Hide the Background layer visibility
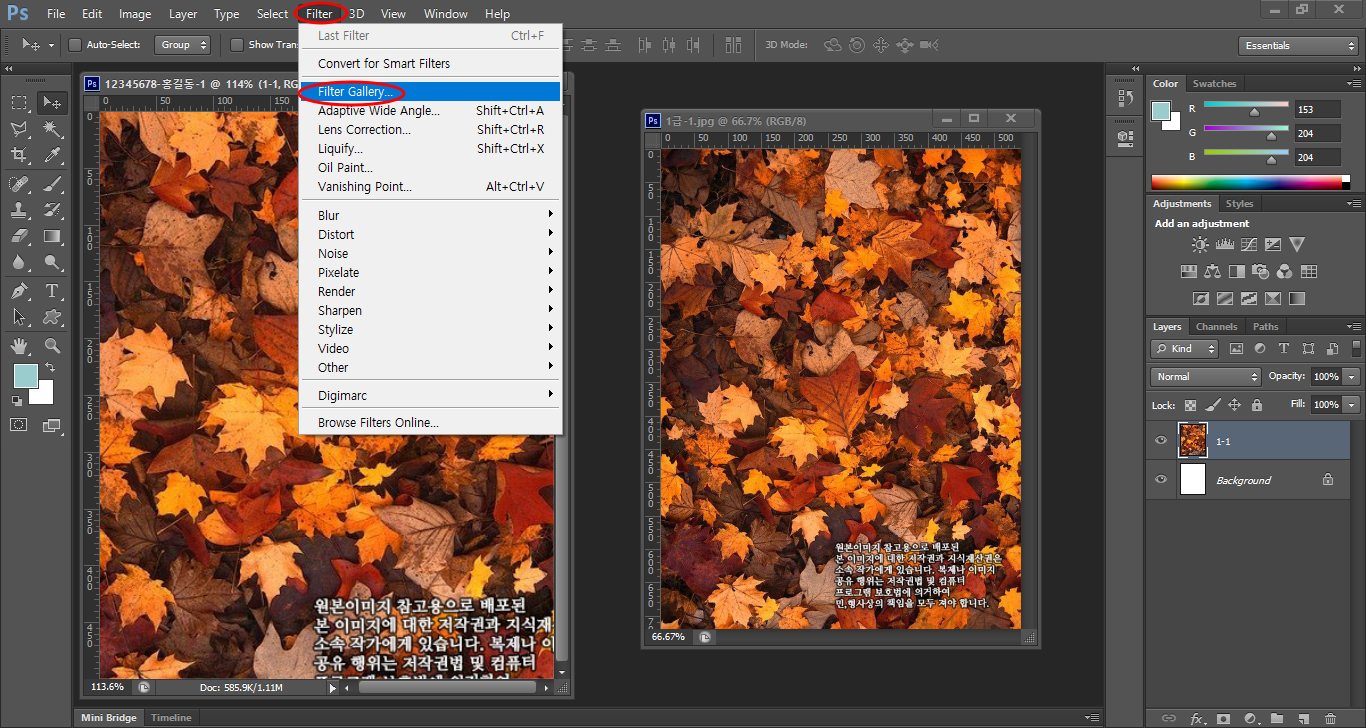The image size is (1366, 728). coord(1161,480)
